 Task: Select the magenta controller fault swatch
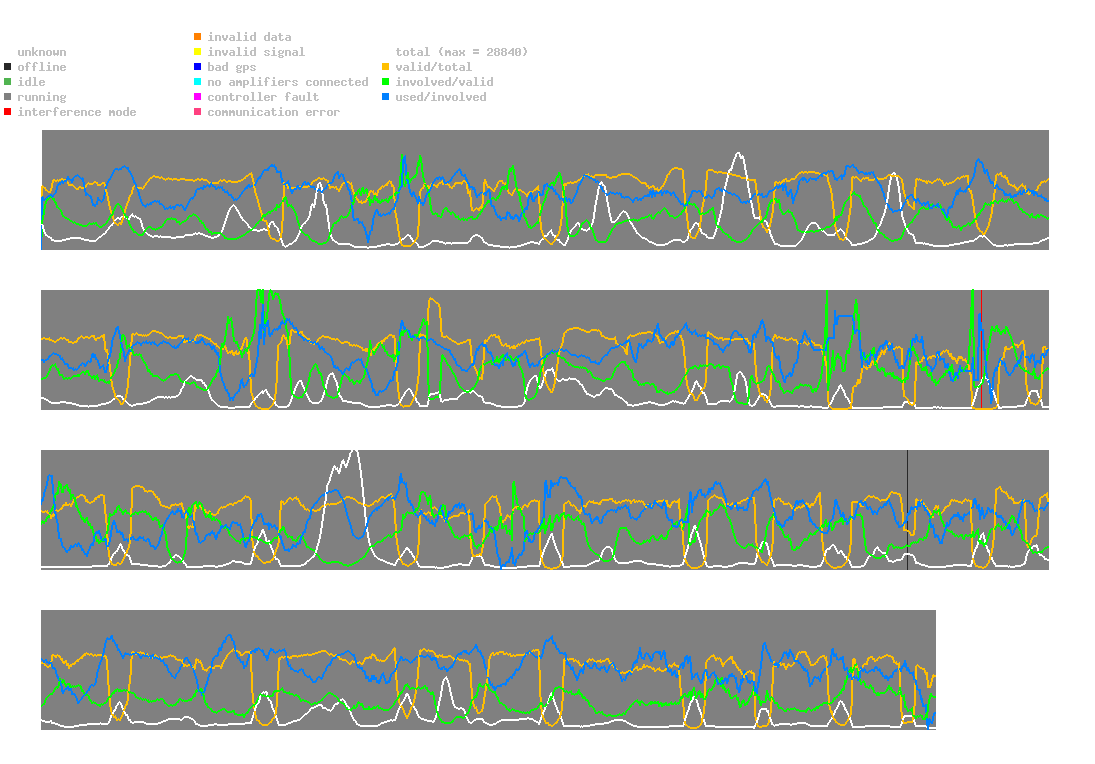point(198,97)
